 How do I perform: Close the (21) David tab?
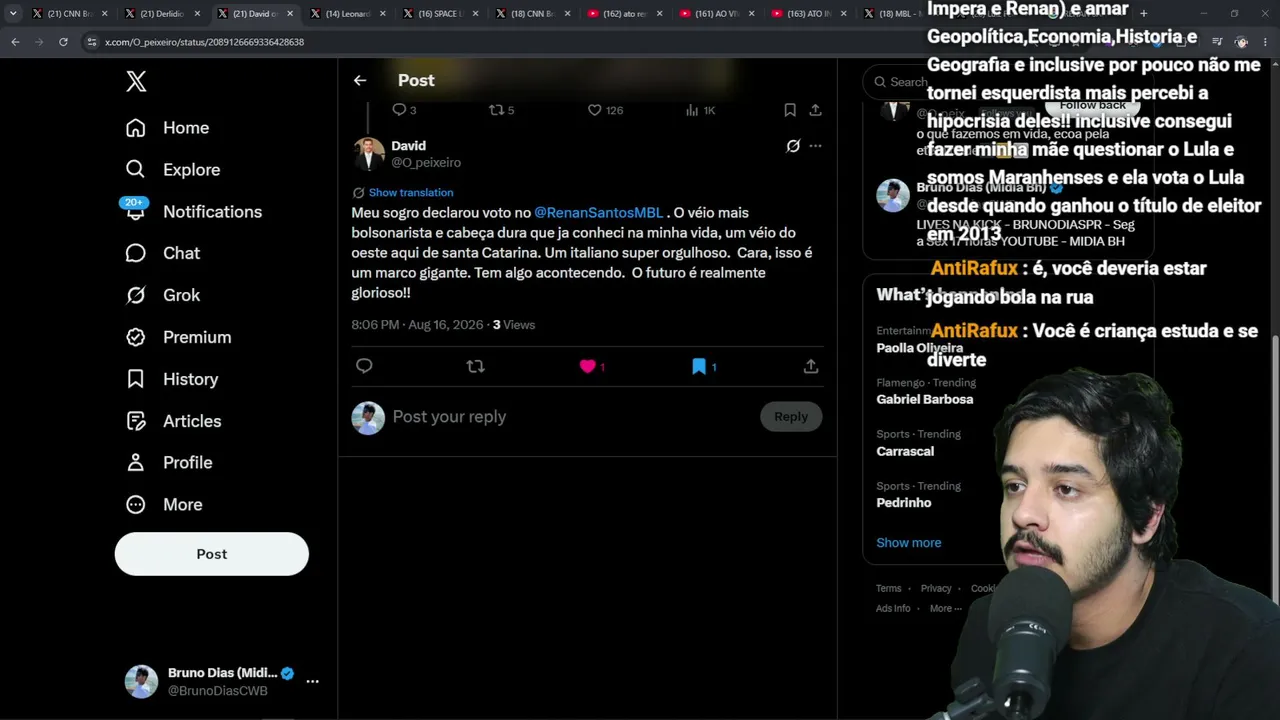tap(290, 14)
